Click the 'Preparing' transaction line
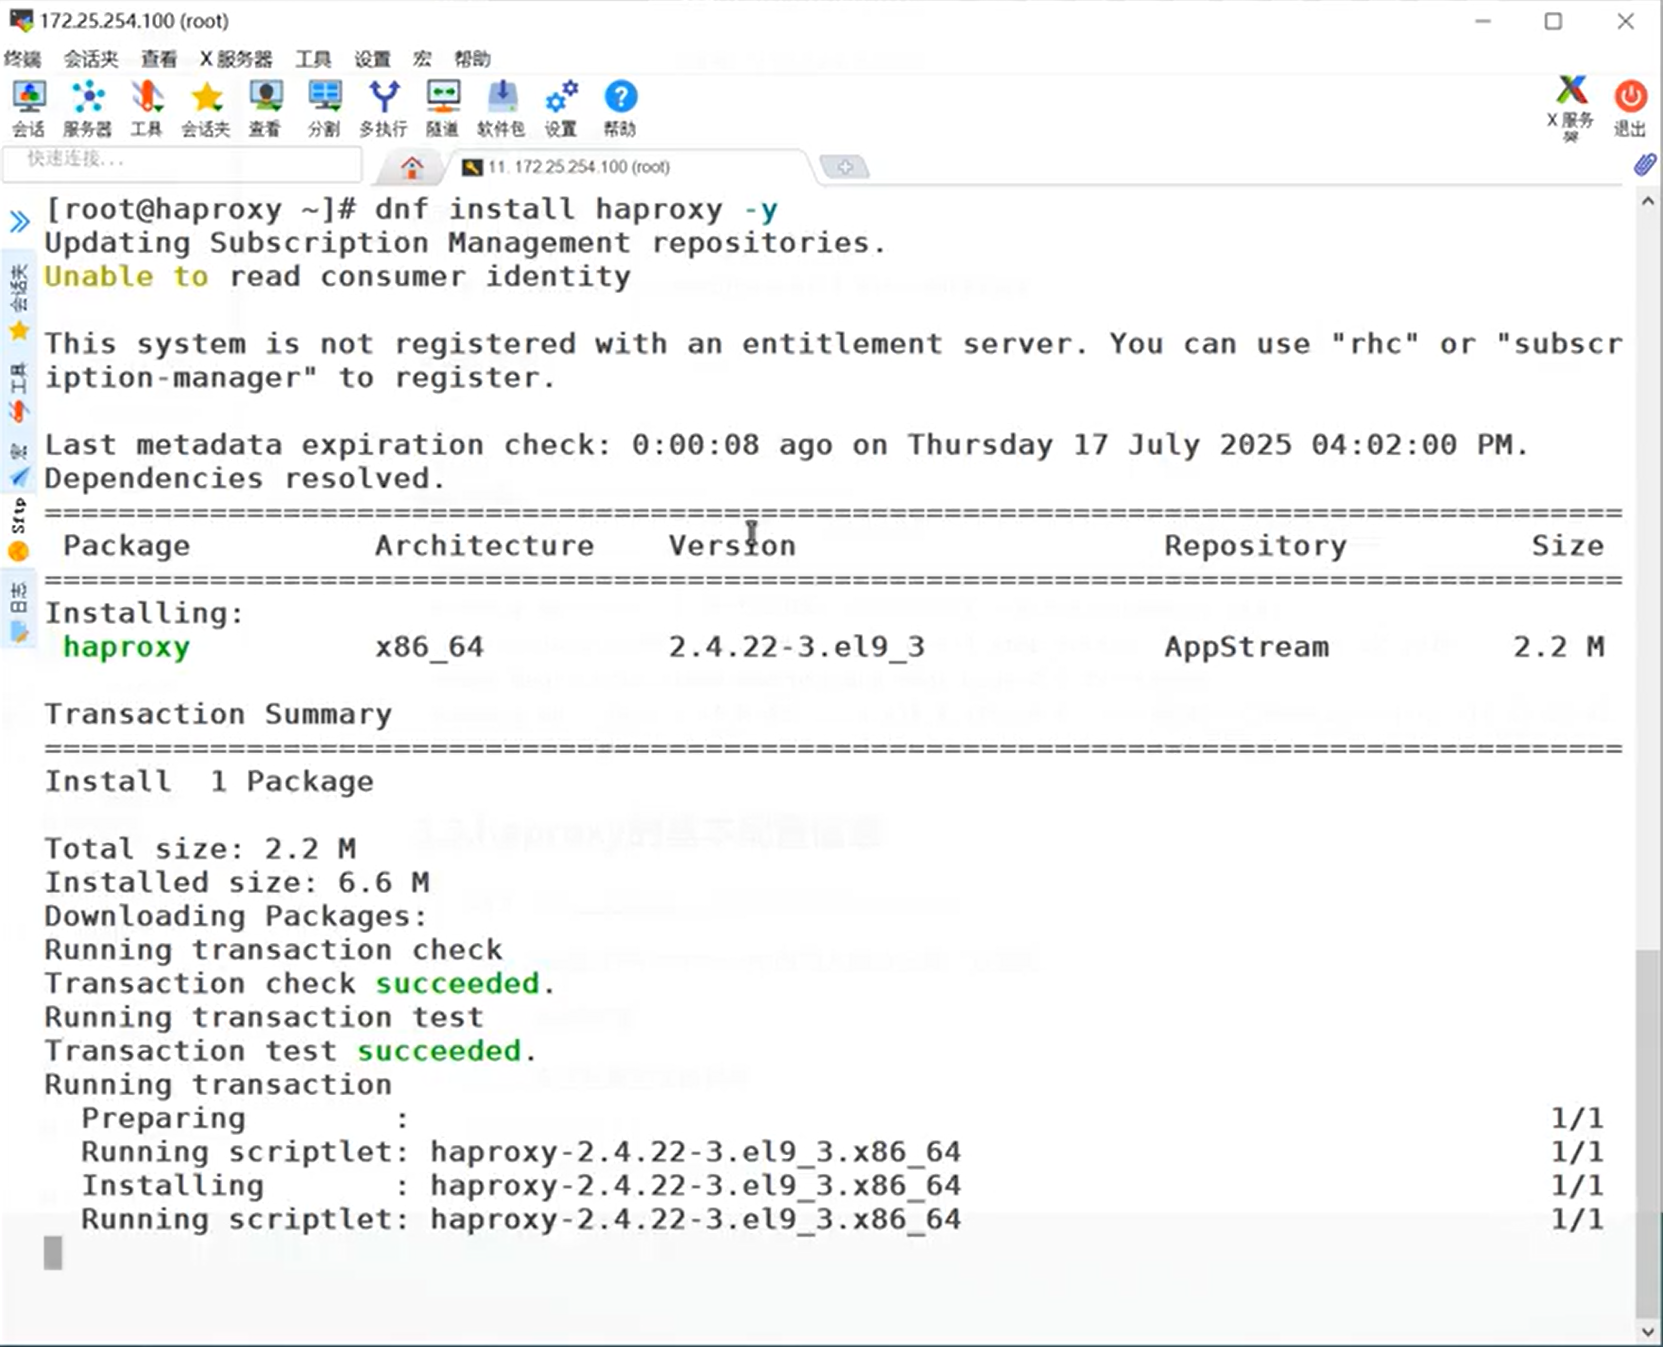 (163, 1118)
